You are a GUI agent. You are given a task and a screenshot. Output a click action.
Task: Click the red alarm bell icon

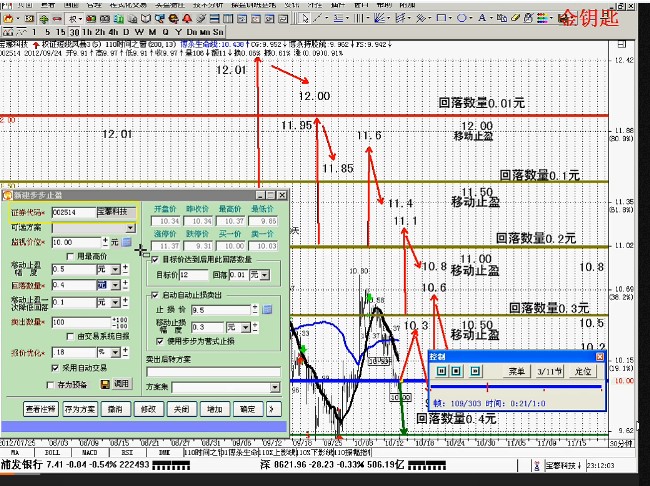click(187, 19)
